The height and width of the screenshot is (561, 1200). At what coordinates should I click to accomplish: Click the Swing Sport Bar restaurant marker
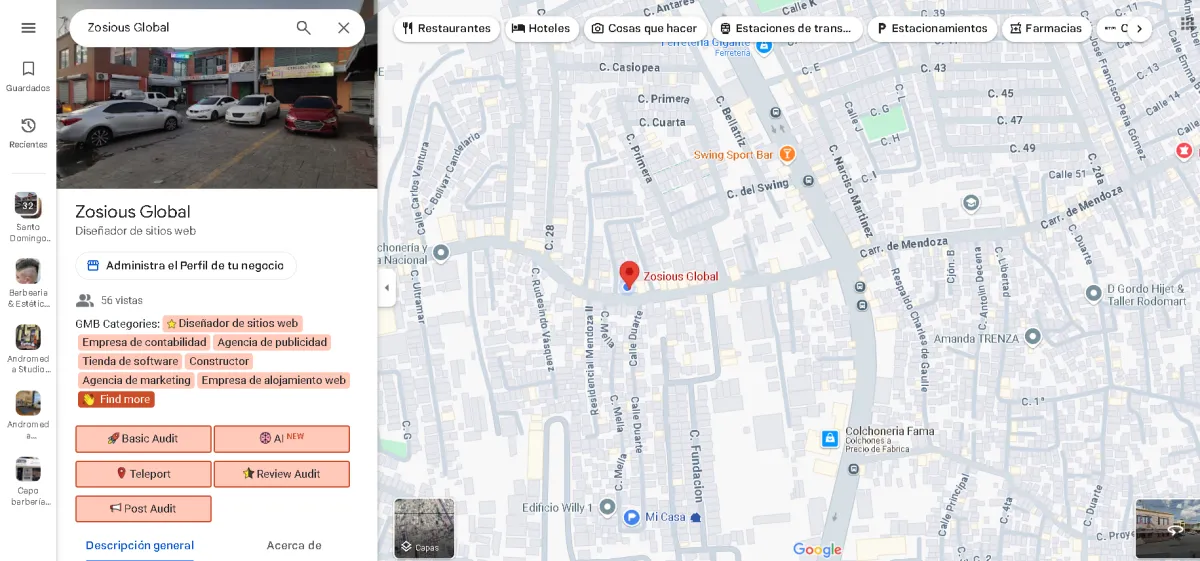point(787,154)
